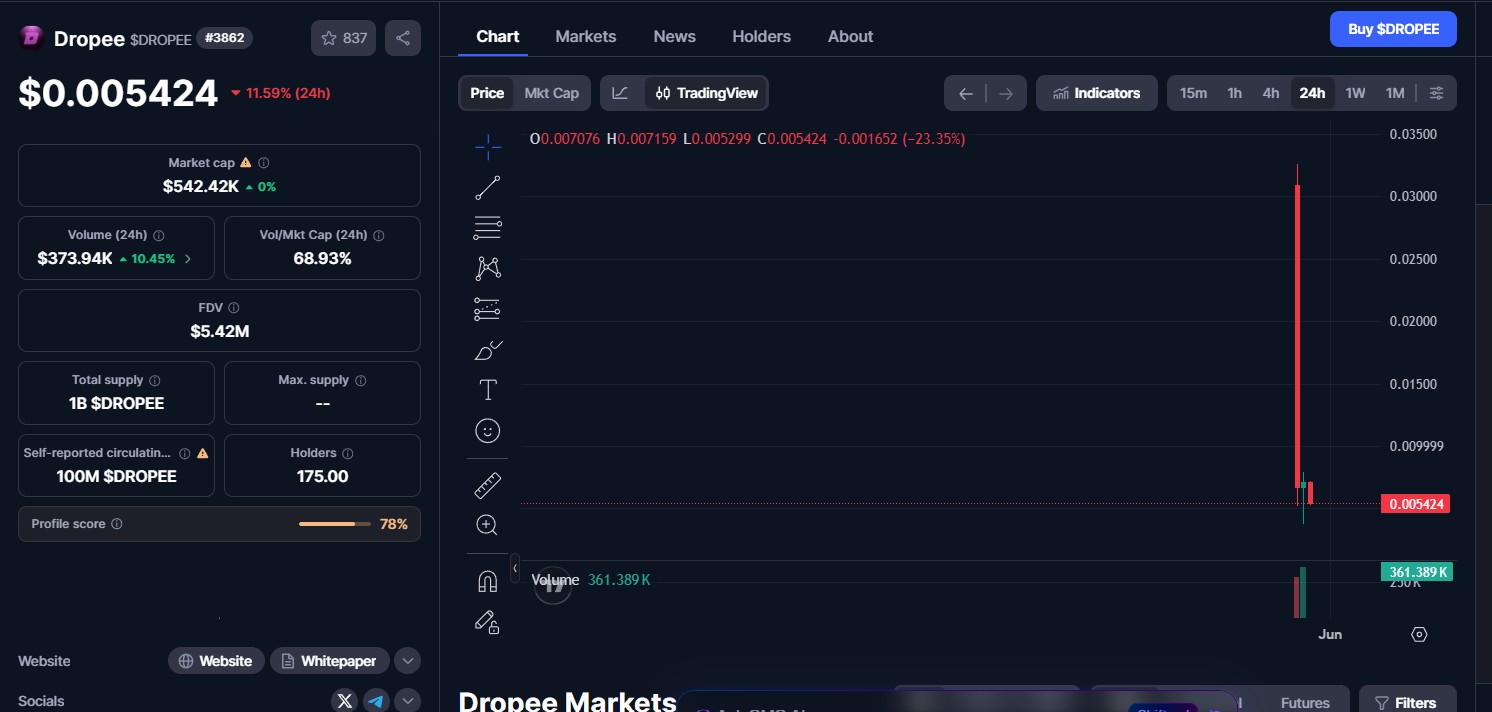Activate the chart zoom-in tool
Image resolution: width=1492 pixels, height=712 pixels.
click(x=488, y=525)
